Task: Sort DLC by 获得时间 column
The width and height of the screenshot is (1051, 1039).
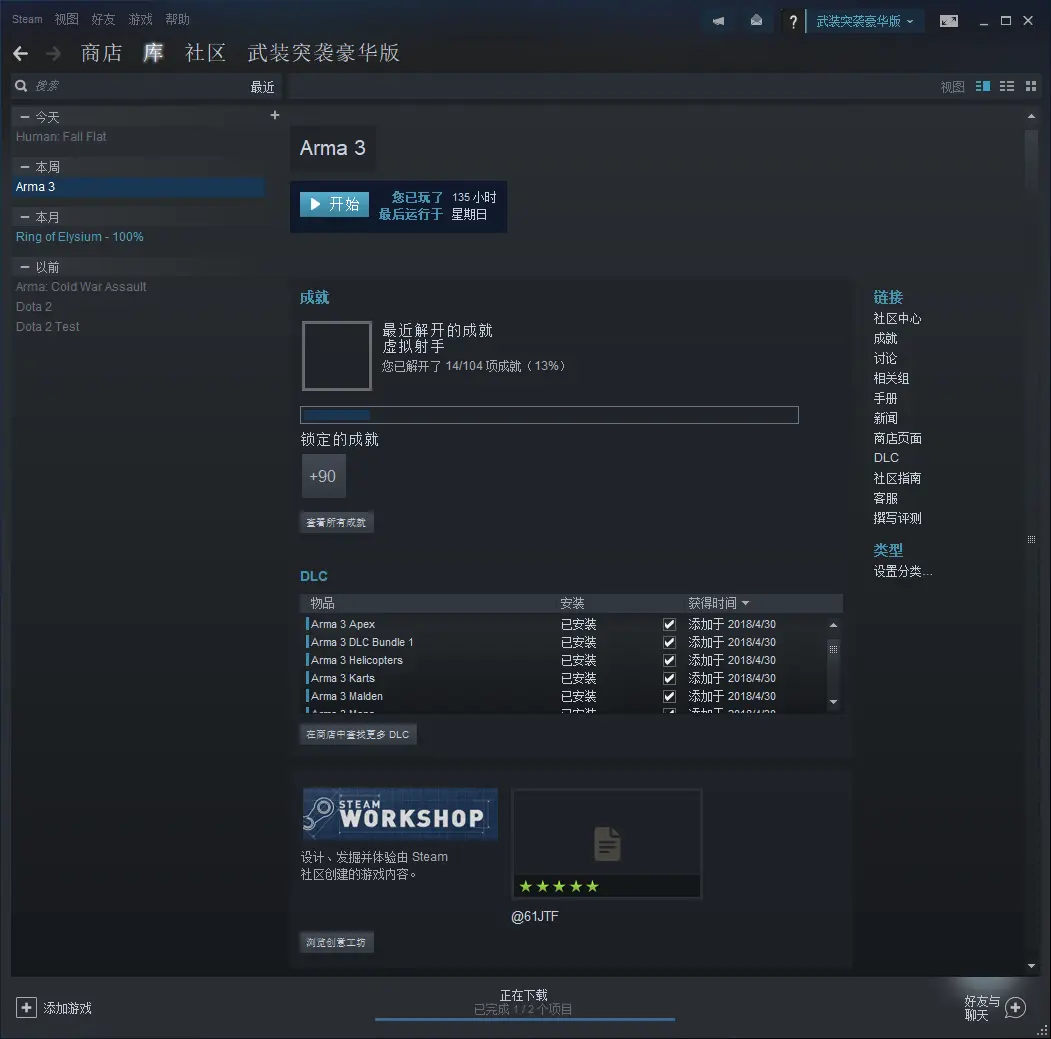Action: click(719, 603)
